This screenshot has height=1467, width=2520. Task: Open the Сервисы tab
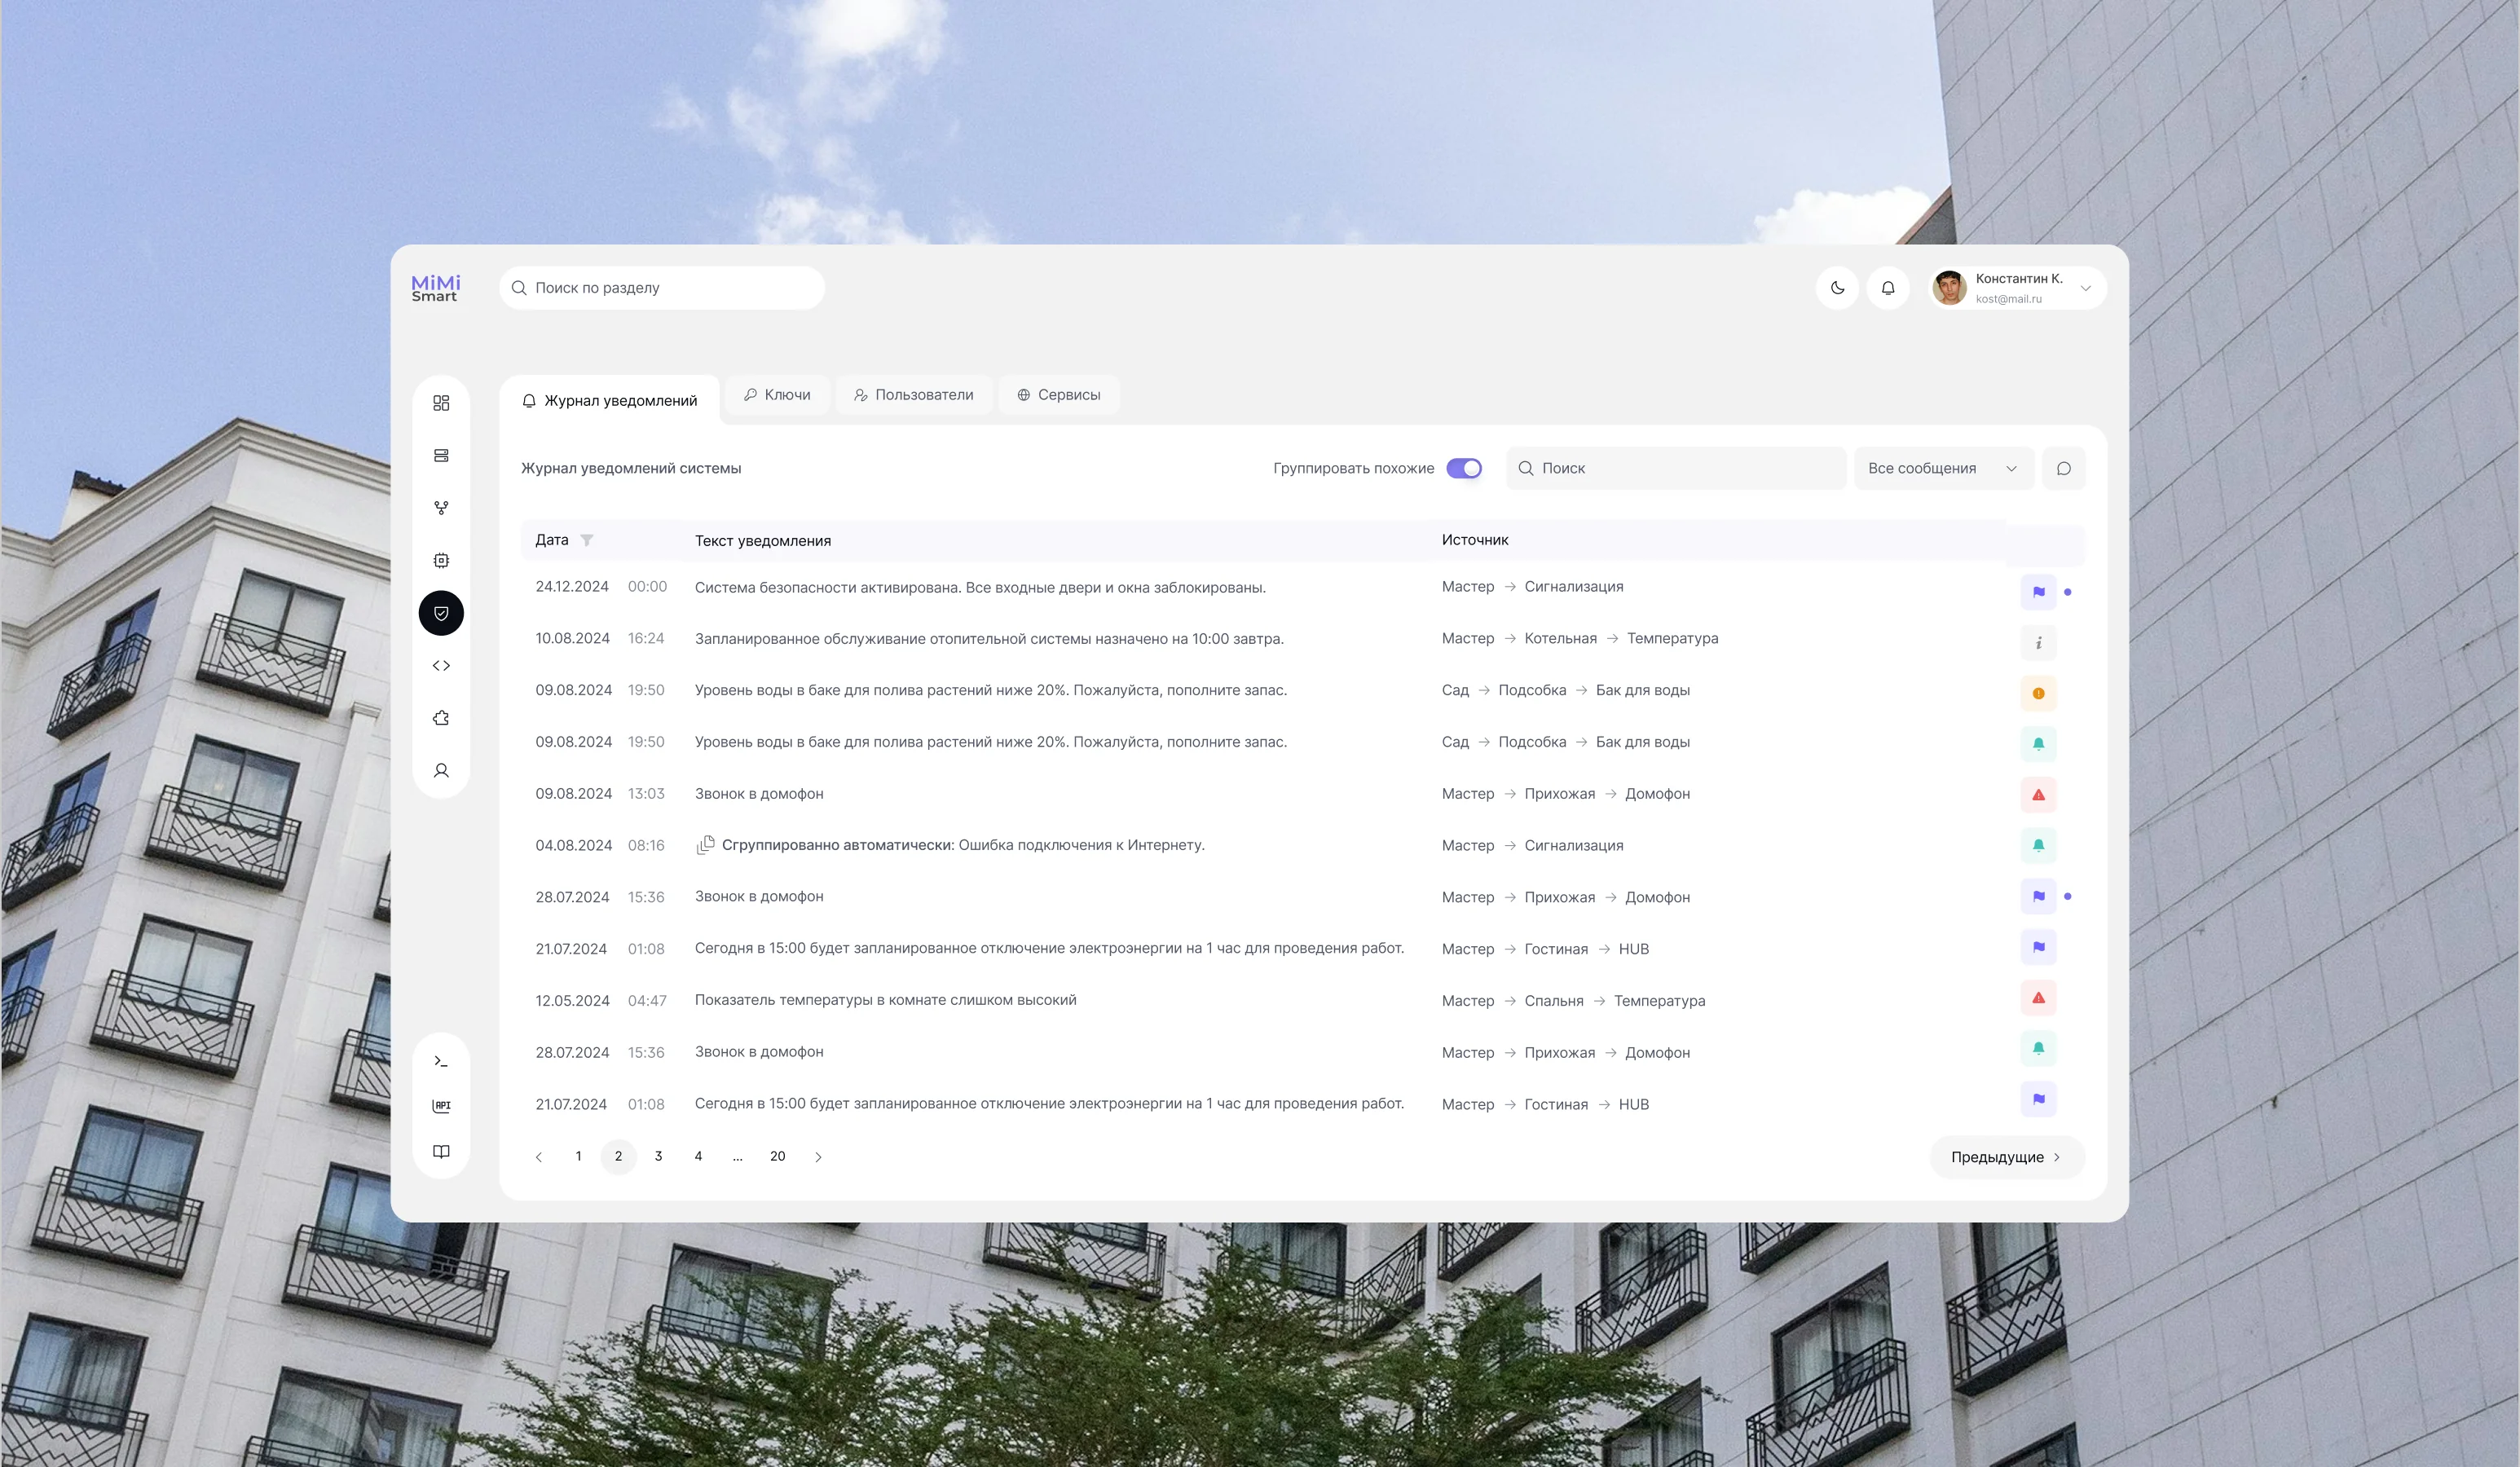click(x=1059, y=395)
